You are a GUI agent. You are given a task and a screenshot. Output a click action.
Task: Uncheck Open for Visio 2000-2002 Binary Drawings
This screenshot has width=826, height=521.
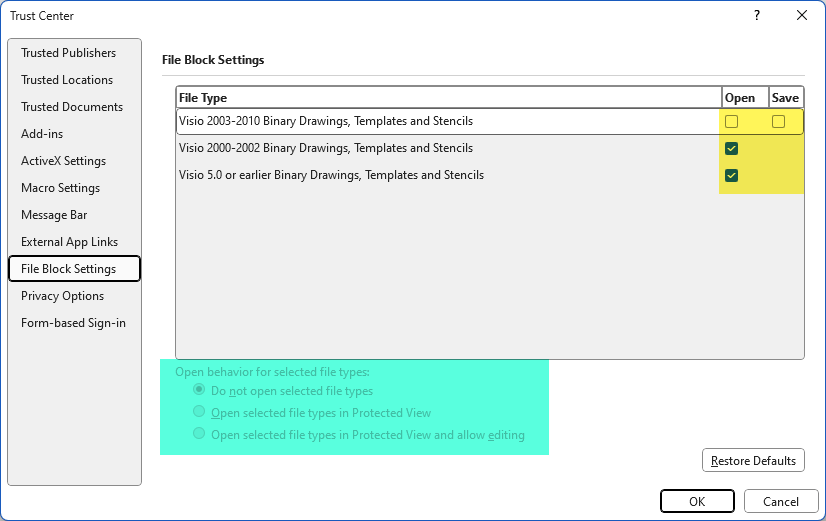click(x=731, y=149)
